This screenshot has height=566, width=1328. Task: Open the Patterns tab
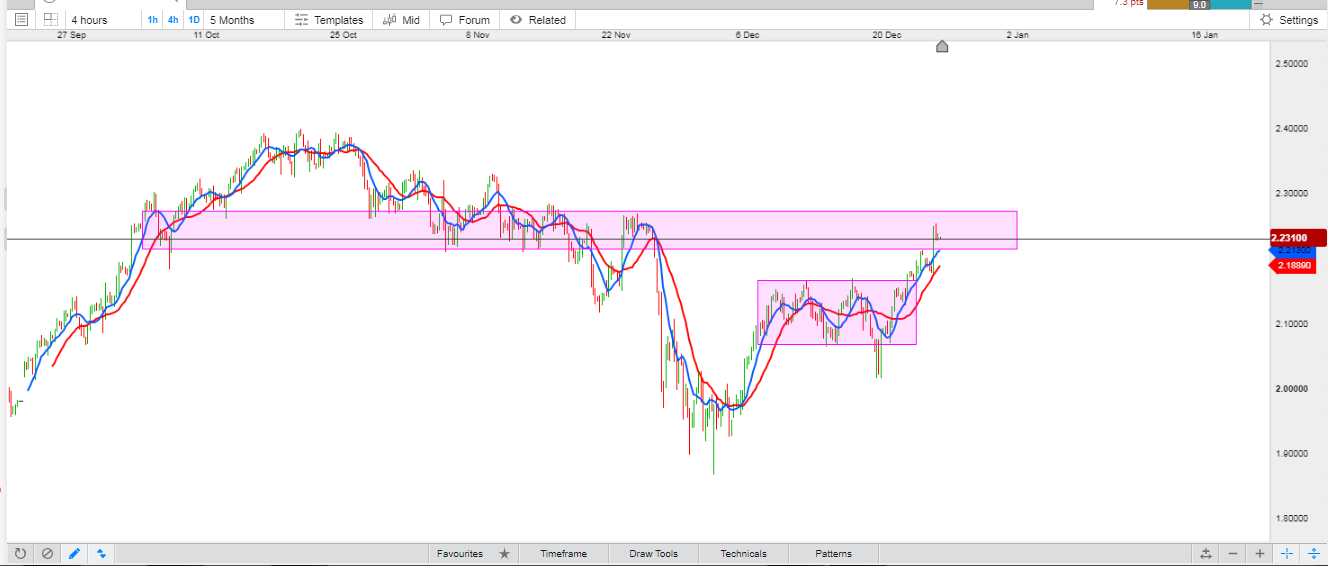pos(833,553)
